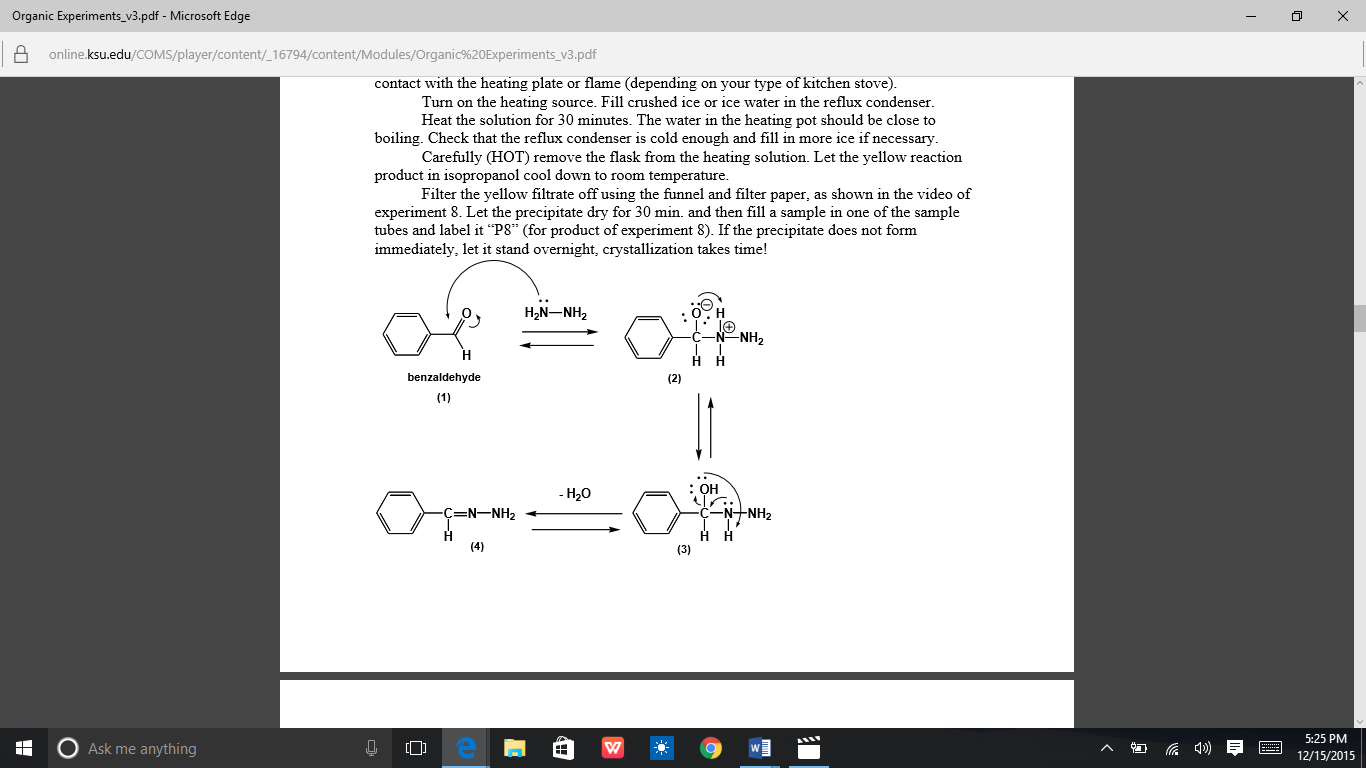The height and width of the screenshot is (768, 1366).
Task: Click the word 'Carefully' in the paragraph
Action: [452, 158]
